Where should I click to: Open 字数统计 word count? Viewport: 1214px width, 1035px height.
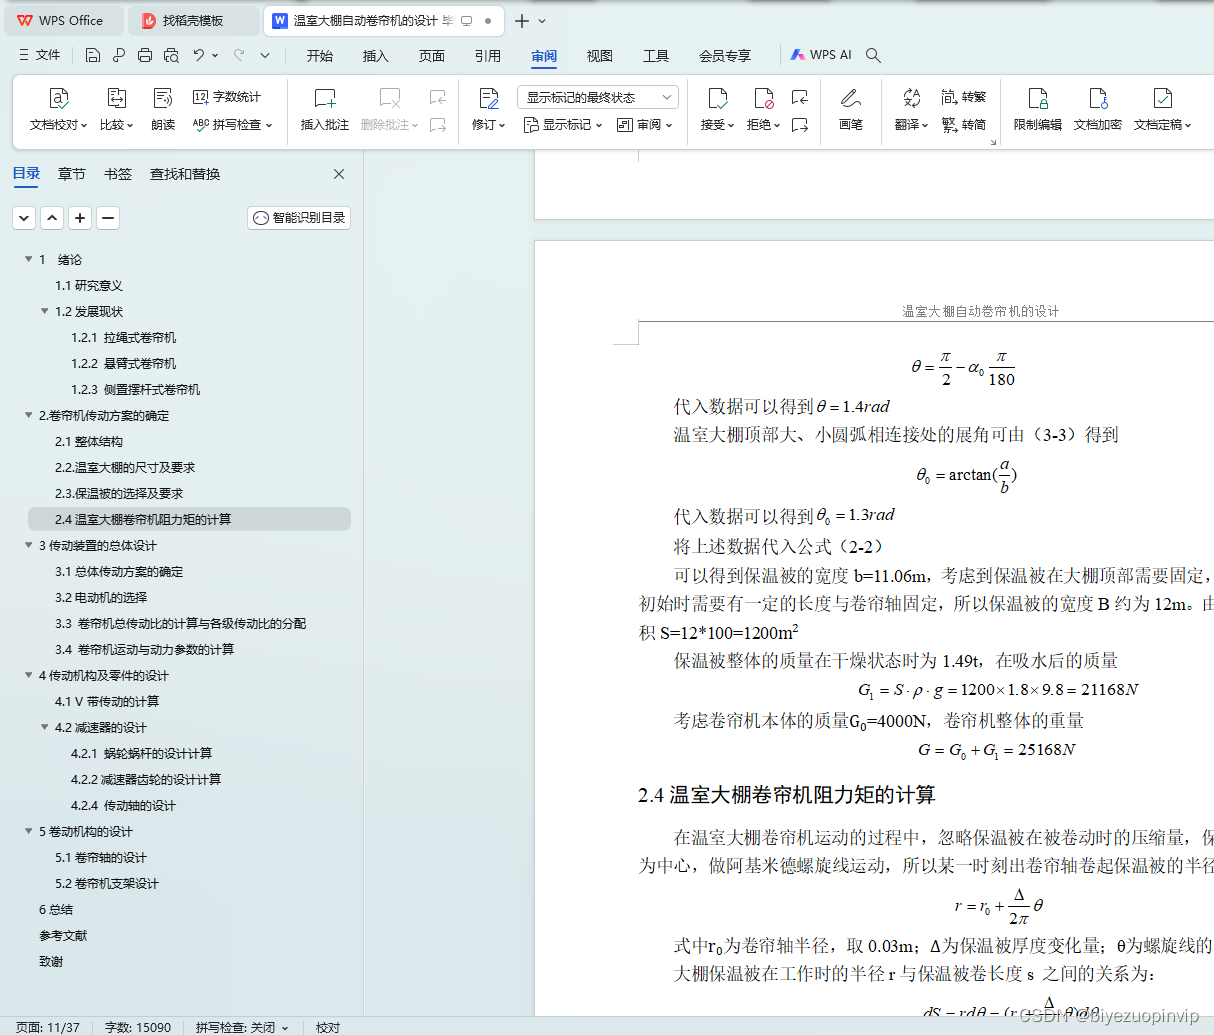click(x=227, y=97)
